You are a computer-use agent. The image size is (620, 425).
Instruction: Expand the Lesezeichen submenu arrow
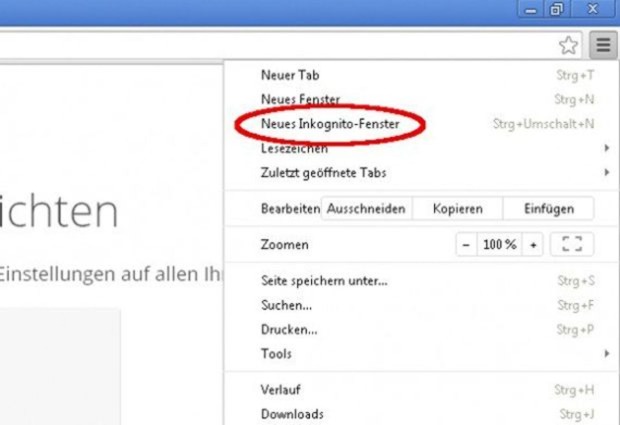point(607,148)
